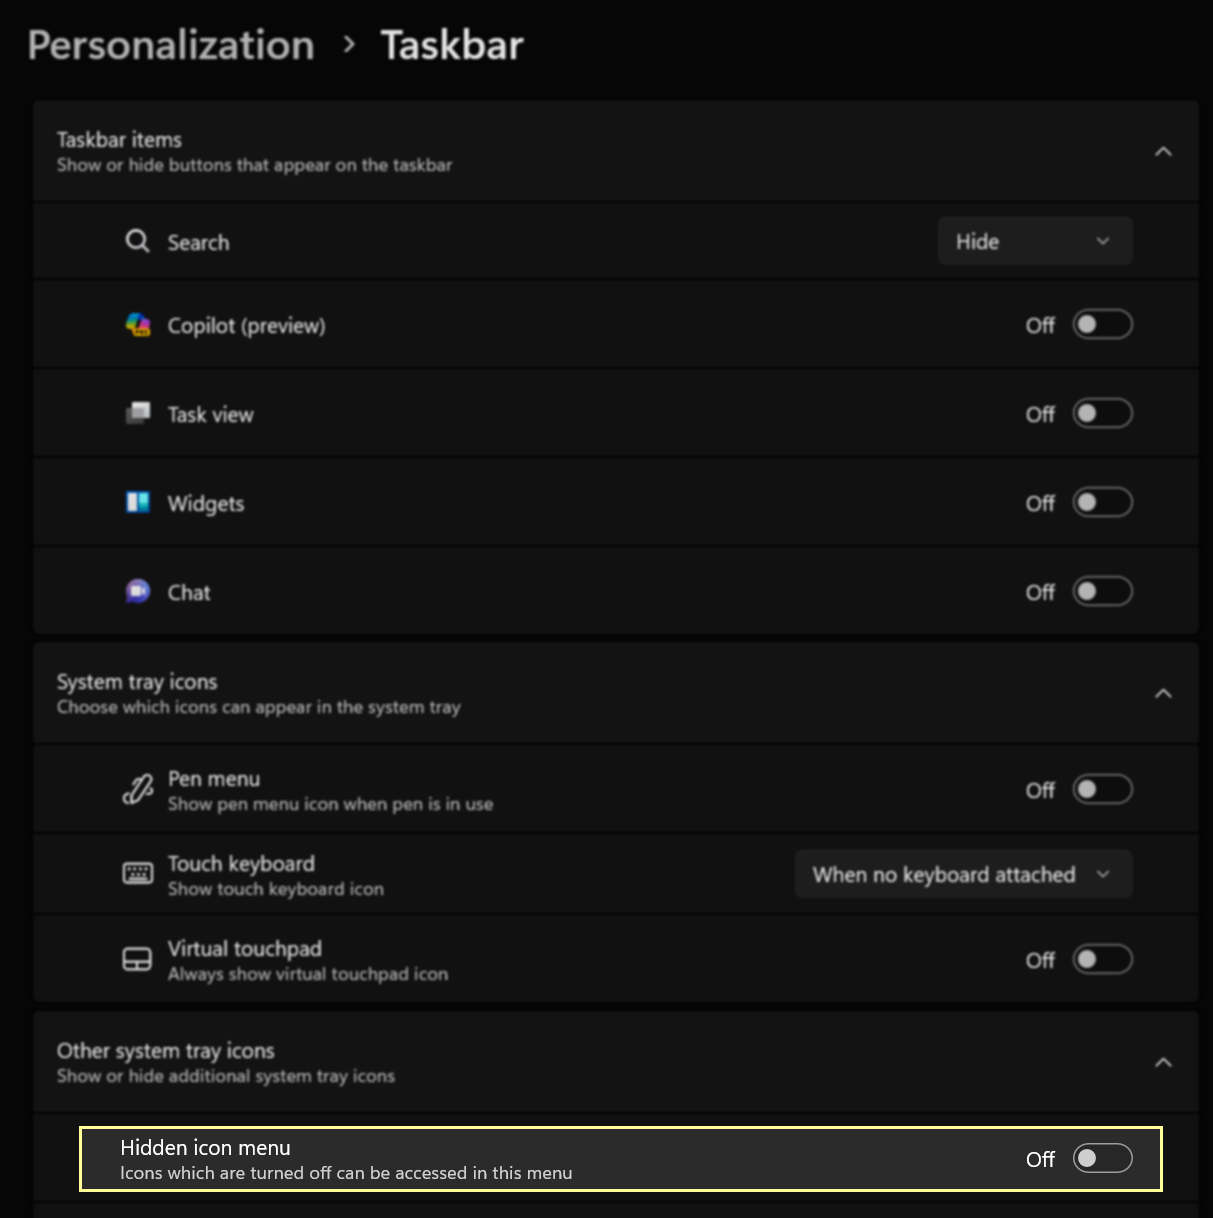Turn on the Copilot (preview) toggle
Image resolution: width=1213 pixels, height=1218 pixels.
point(1102,324)
